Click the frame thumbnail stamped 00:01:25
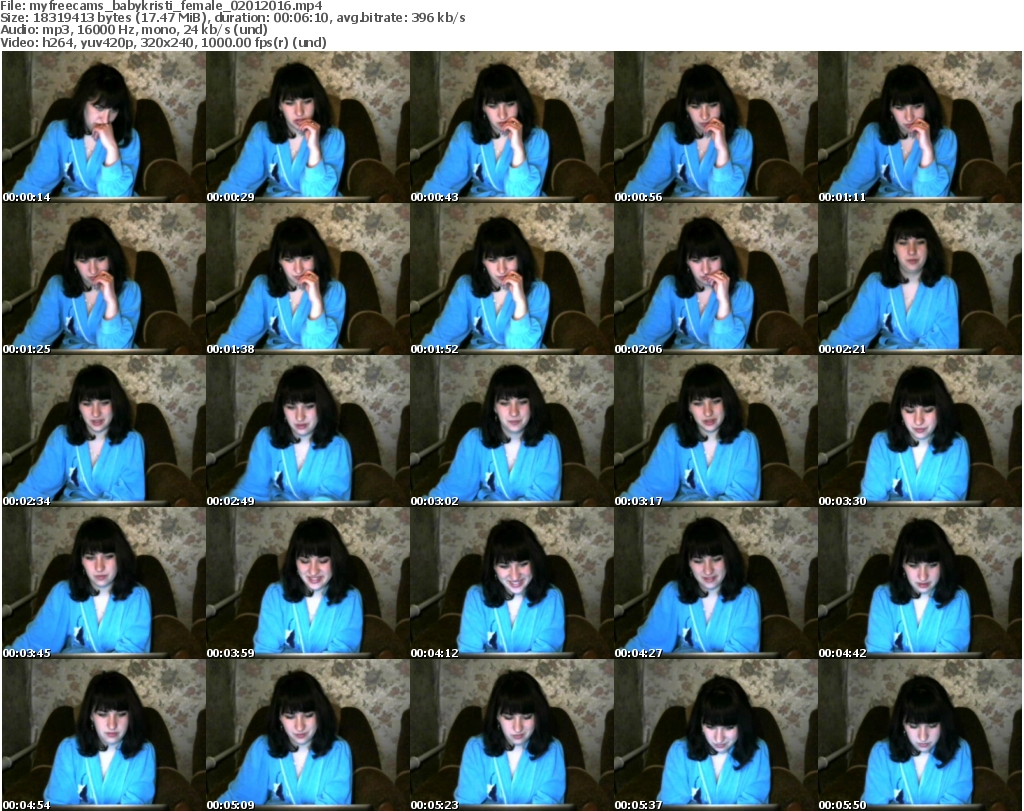 tap(104, 279)
